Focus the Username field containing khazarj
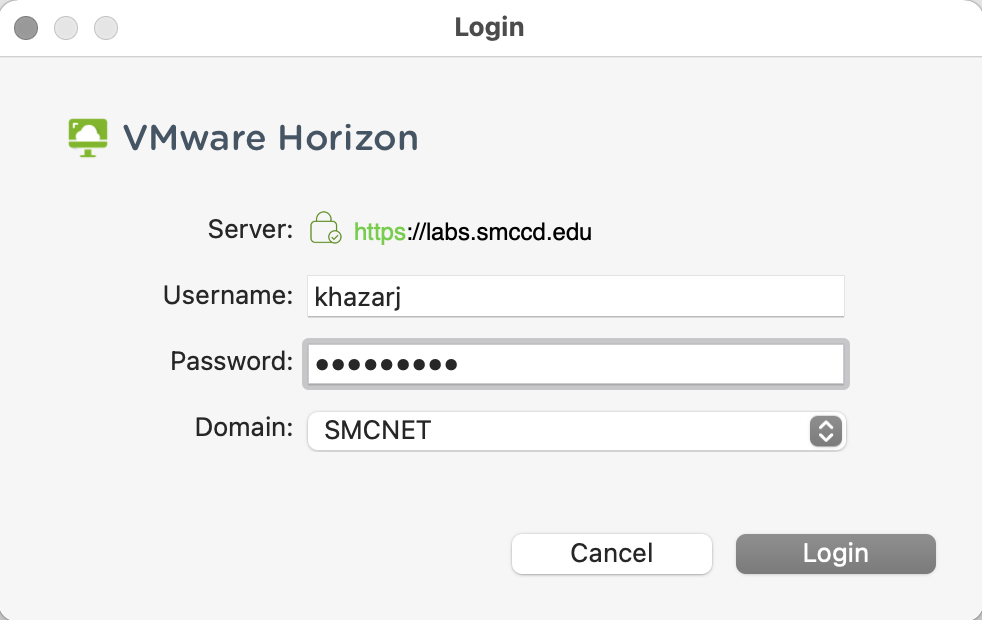This screenshot has width=982, height=620. pyautogui.click(x=576, y=296)
